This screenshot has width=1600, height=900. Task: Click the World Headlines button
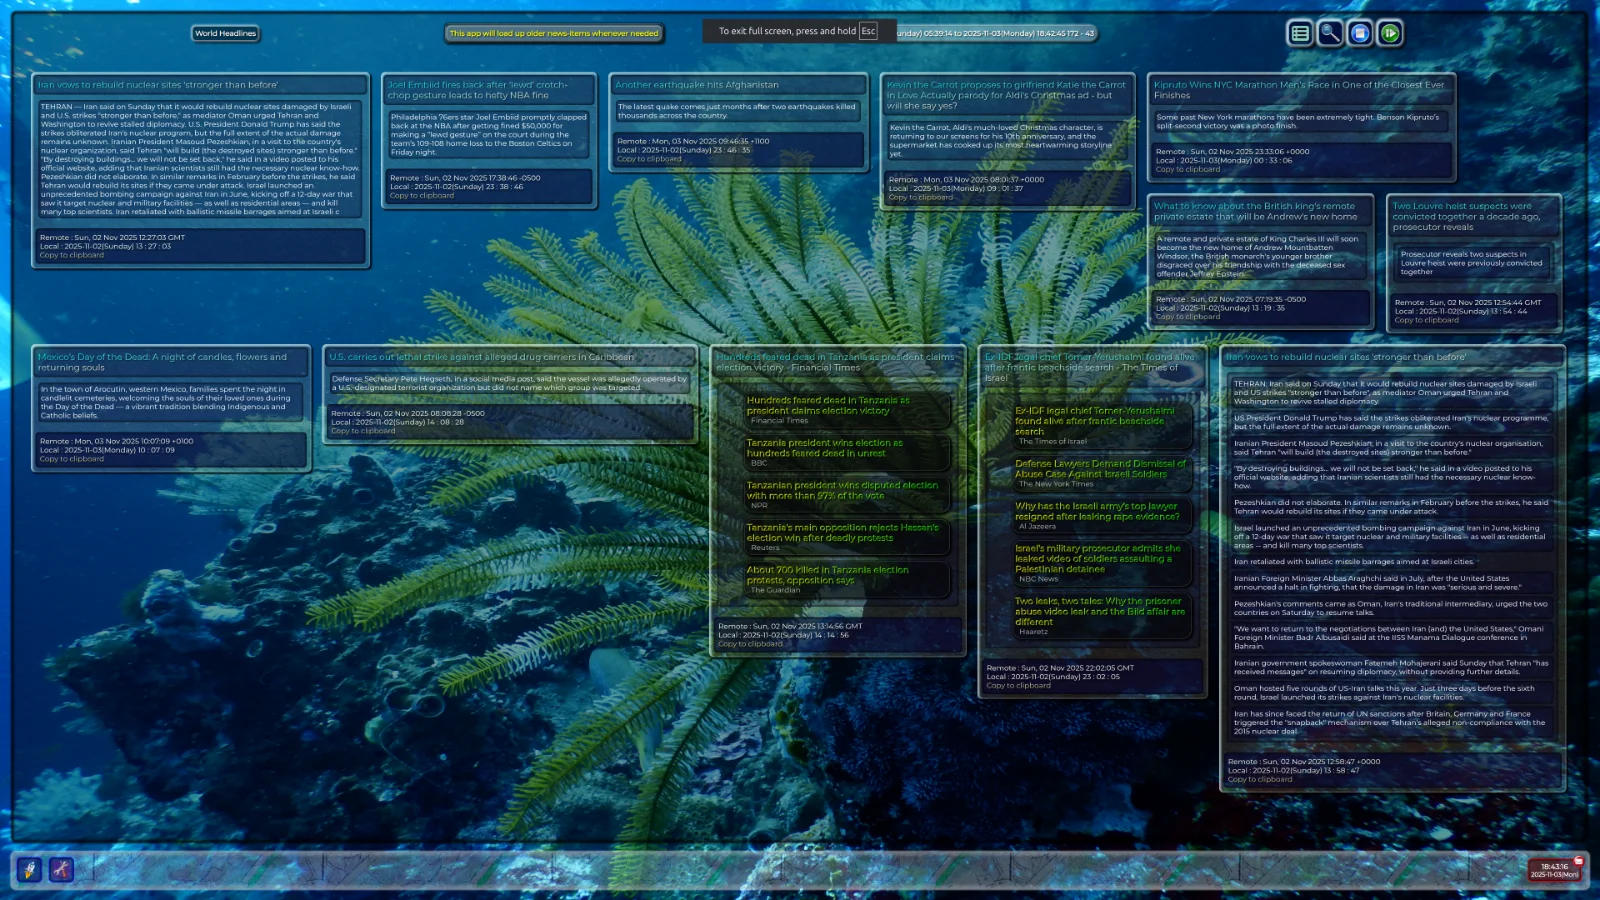[226, 33]
